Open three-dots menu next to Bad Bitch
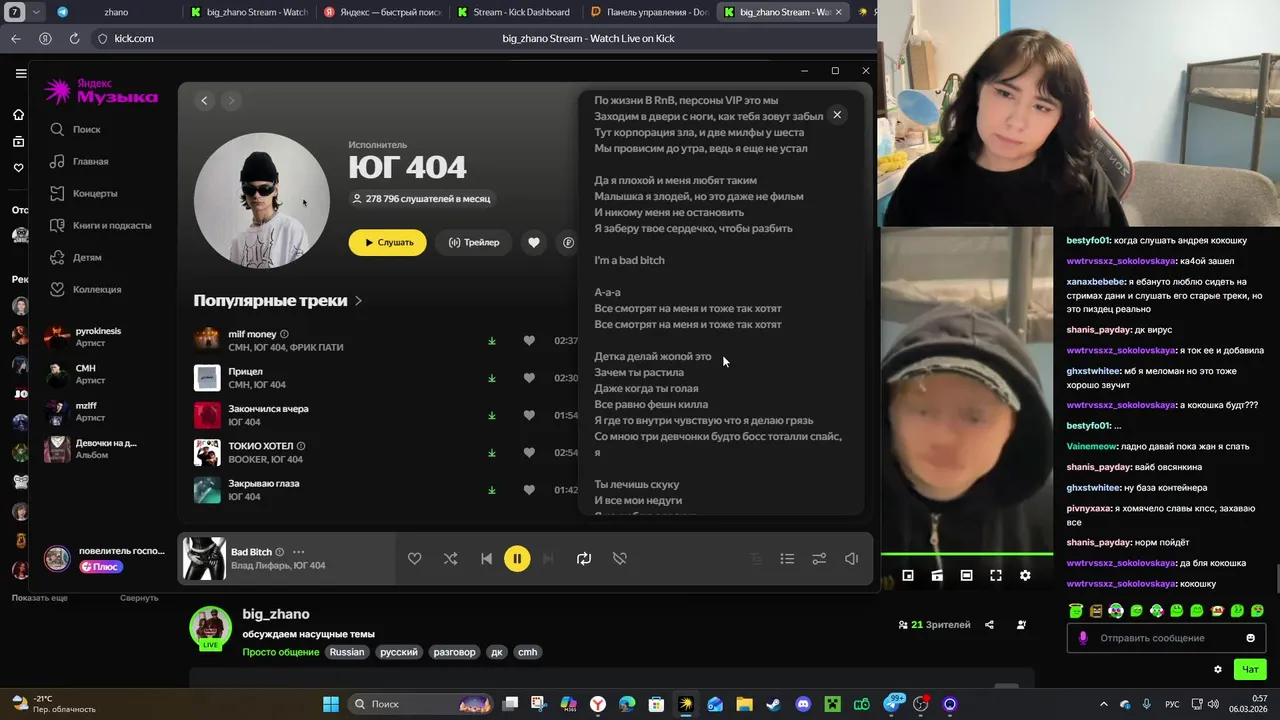 point(298,552)
